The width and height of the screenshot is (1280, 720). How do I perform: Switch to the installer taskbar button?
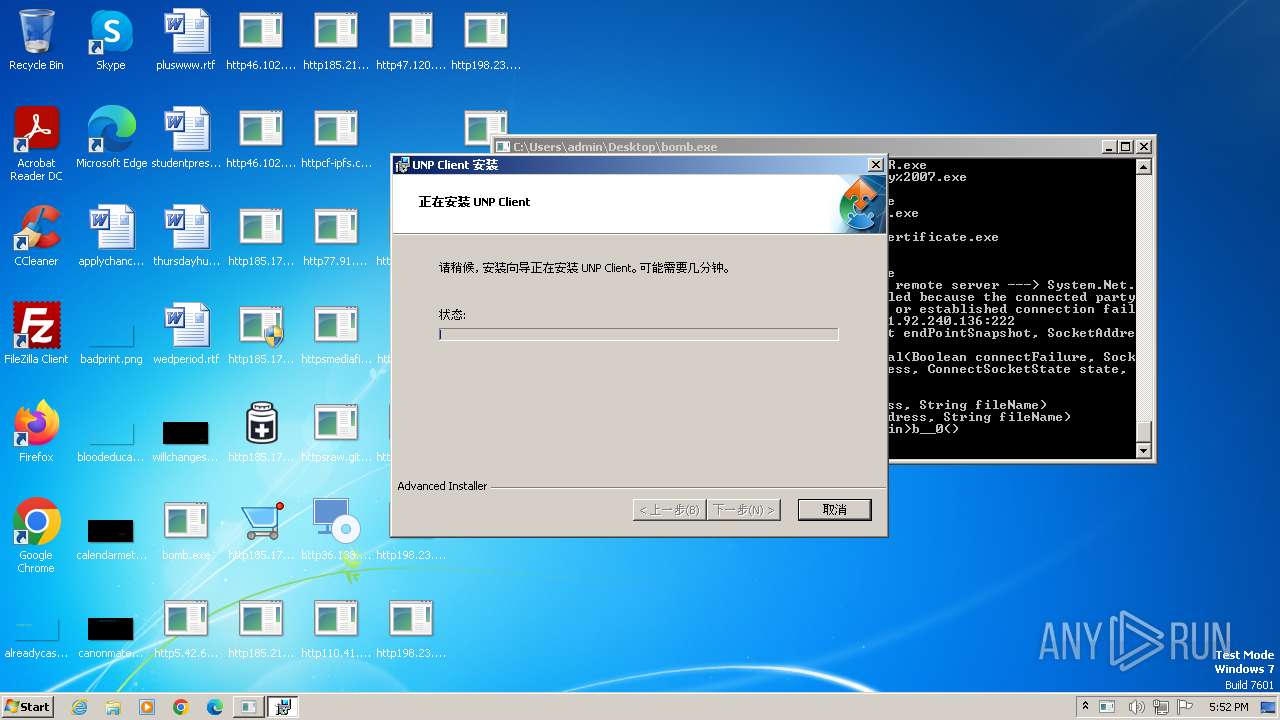[282, 707]
